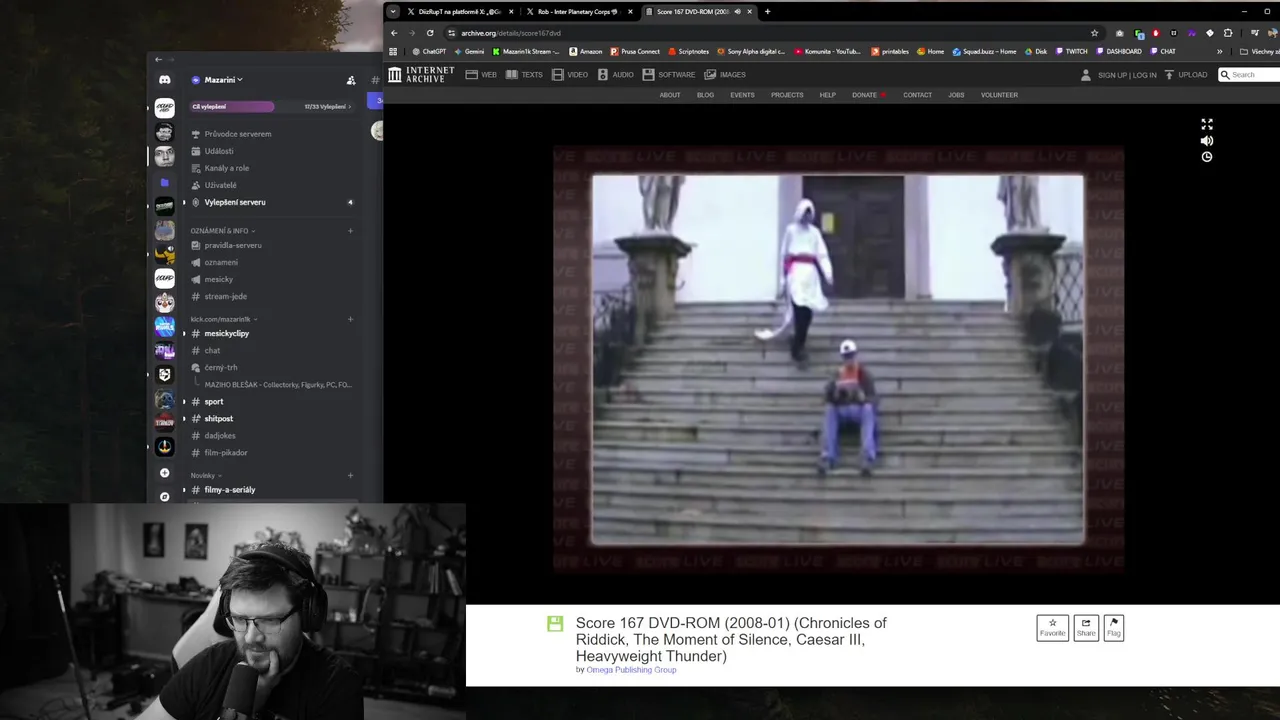
Task: Open the WEB media section
Action: tap(482, 74)
